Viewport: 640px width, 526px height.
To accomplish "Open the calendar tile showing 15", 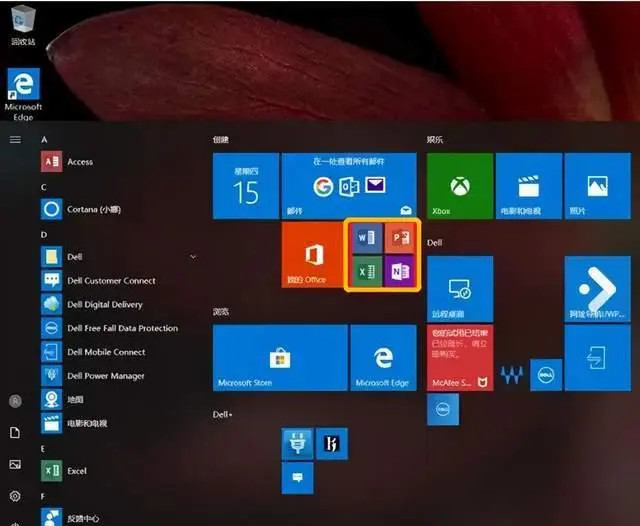I will [246, 186].
